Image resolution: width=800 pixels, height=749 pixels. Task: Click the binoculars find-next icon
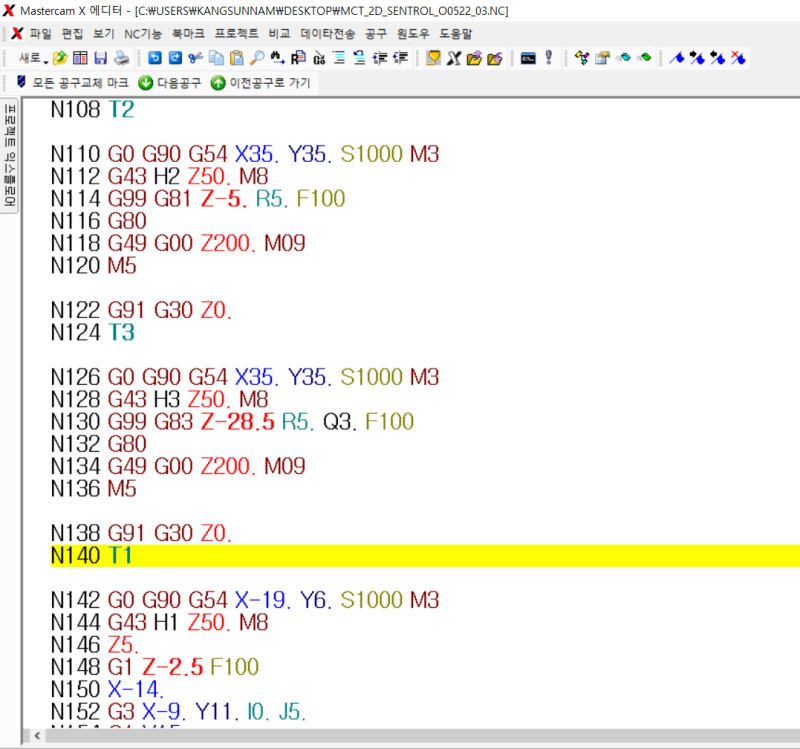(x=278, y=58)
